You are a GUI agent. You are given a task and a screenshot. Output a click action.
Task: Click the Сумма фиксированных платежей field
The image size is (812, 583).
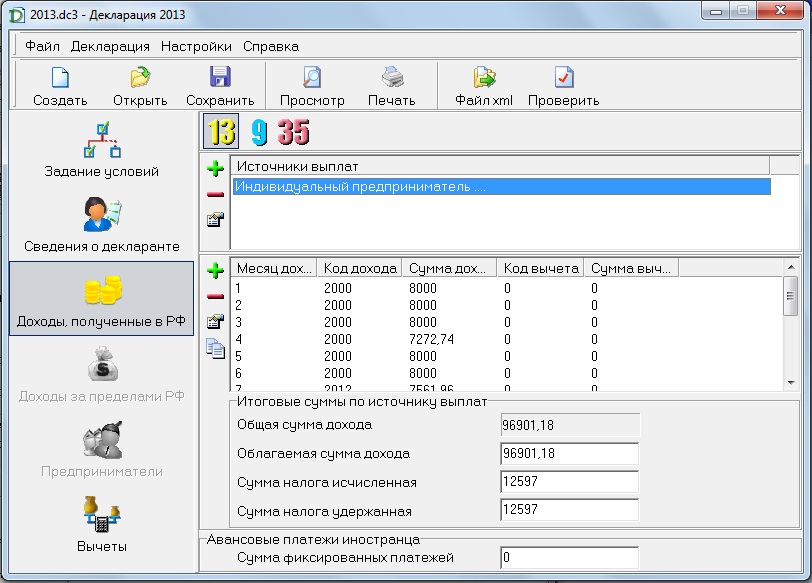[570, 558]
